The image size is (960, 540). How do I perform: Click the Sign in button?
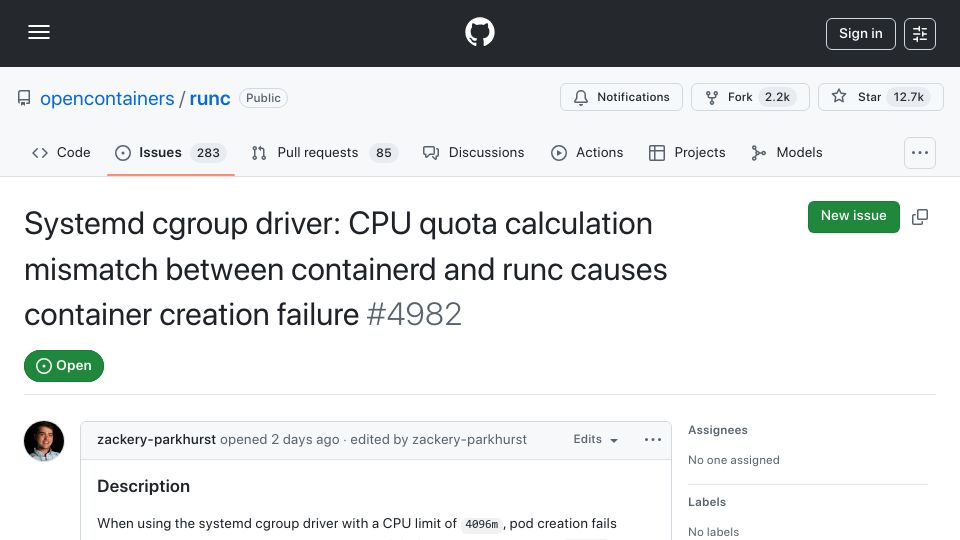point(860,34)
